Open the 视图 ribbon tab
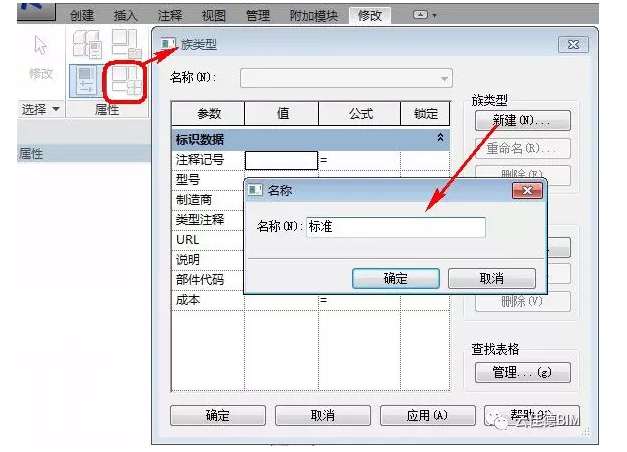Screen dimensions: 627x452 [214, 16]
